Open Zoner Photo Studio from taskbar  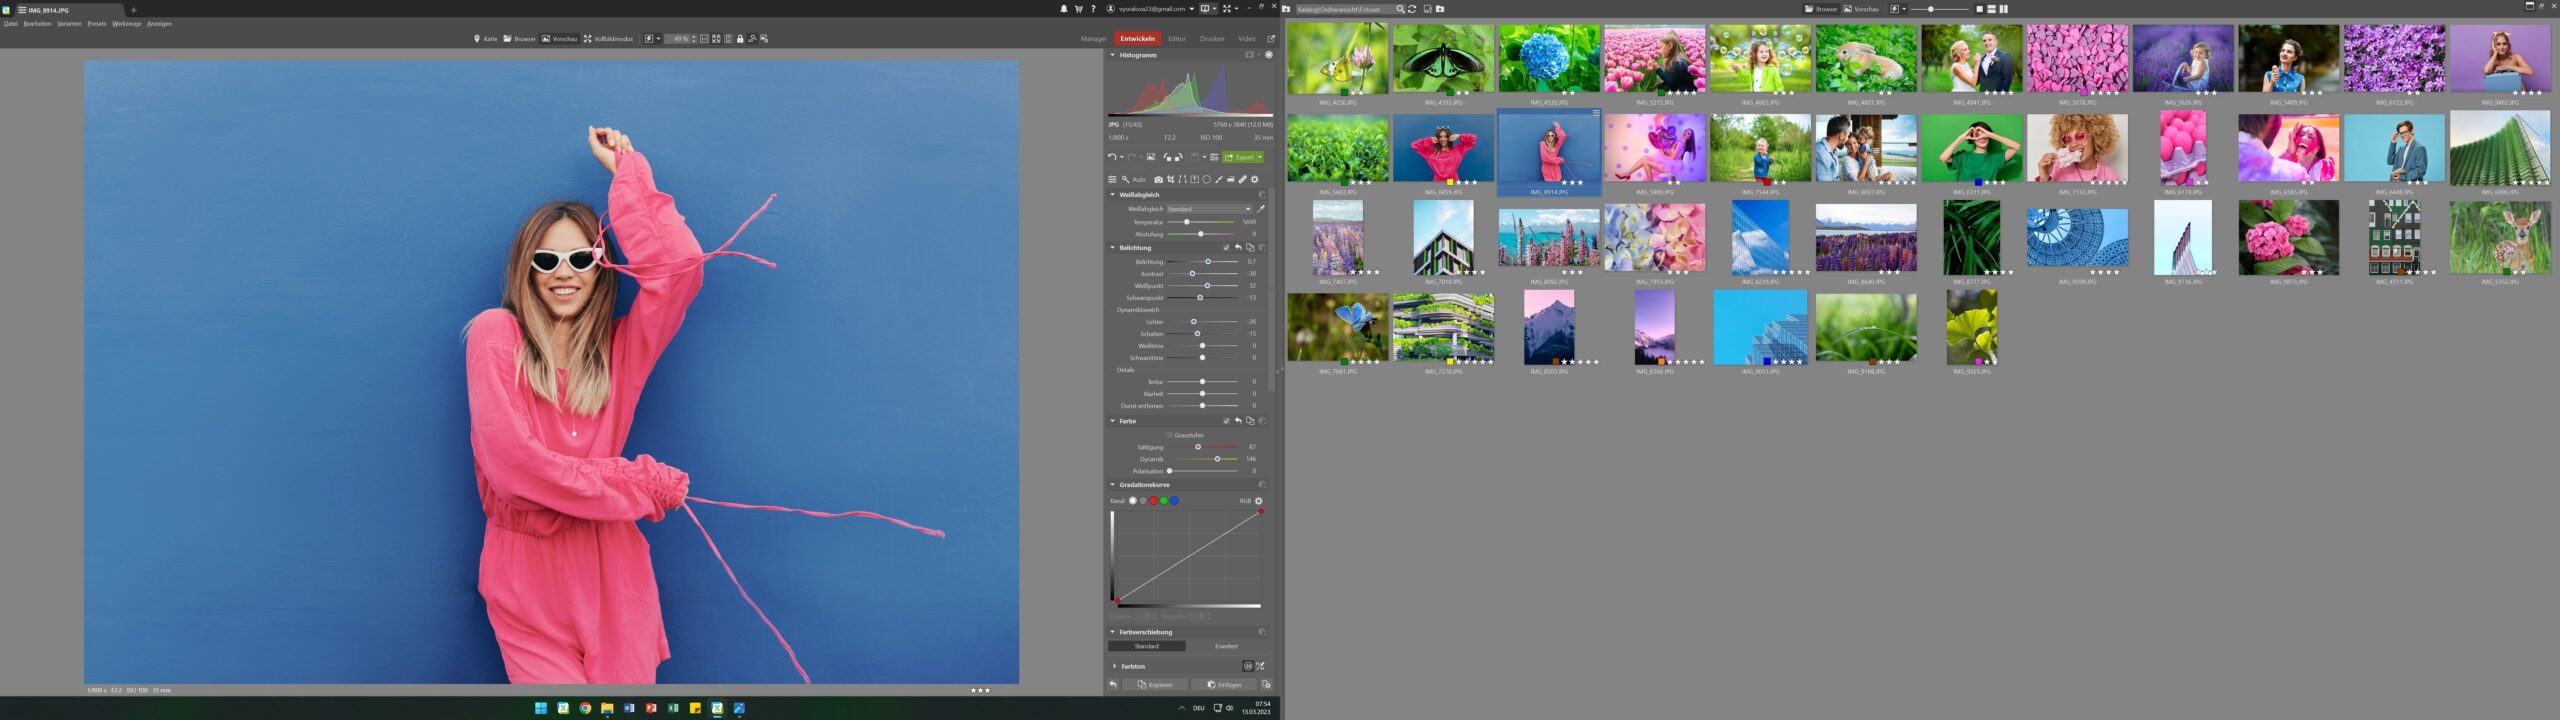tap(717, 708)
